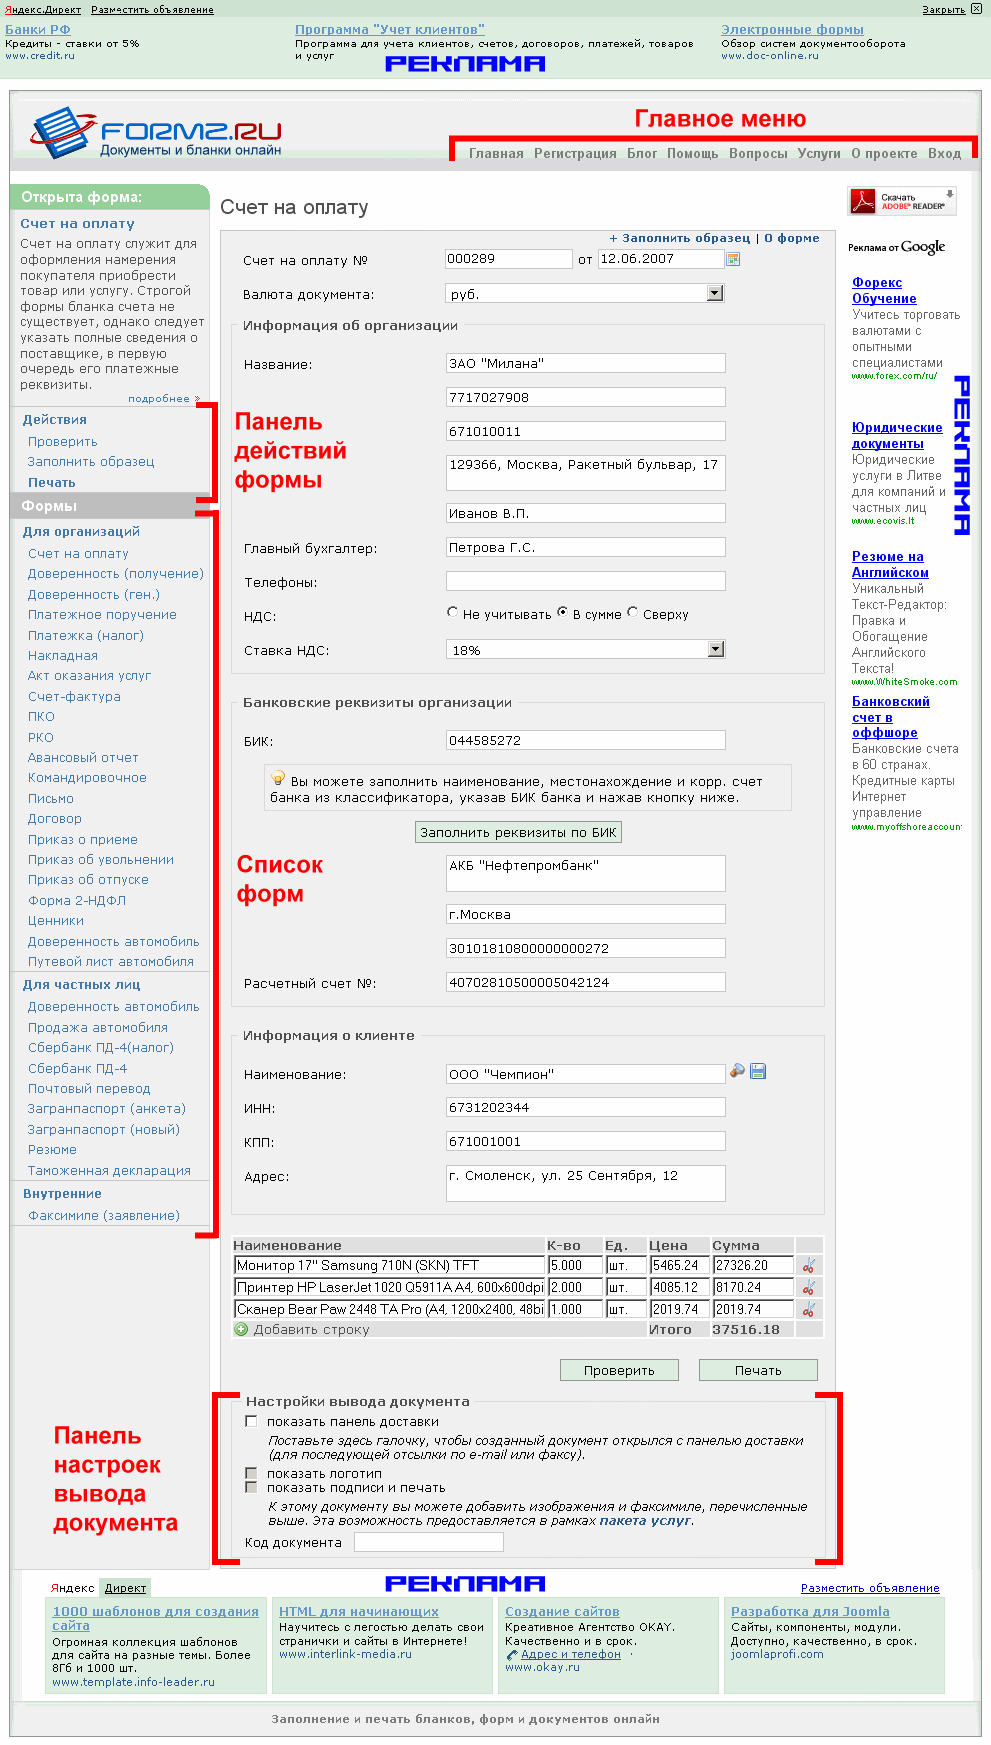Click the БИК input field
Screen dimensions: 991x1745
coord(586,740)
